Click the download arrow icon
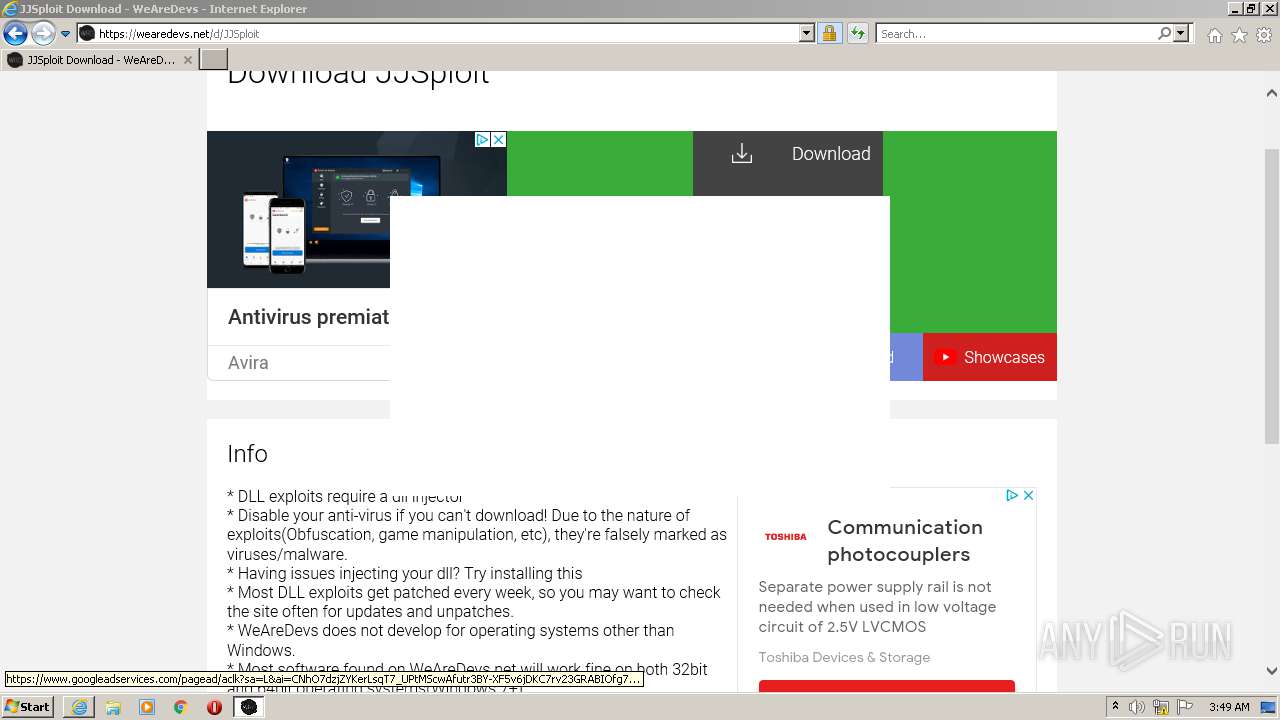The height and width of the screenshot is (720, 1280). click(x=741, y=153)
